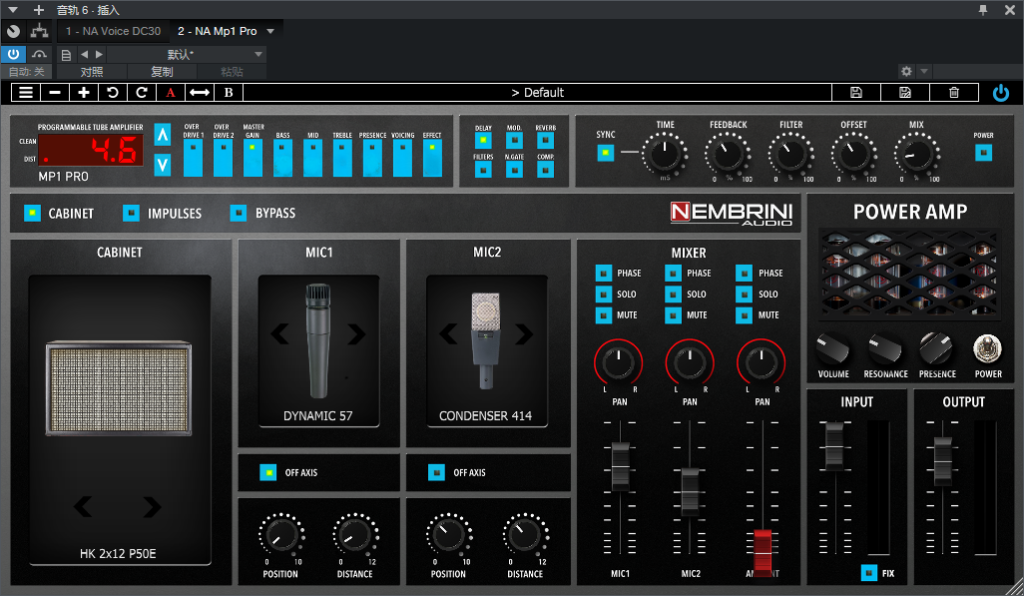Click the 对照 compare button

coord(92,72)
